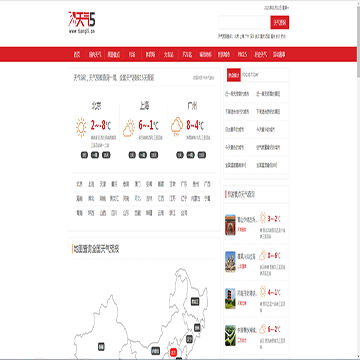Click last dark forecast button under Guangzhou
This screenshot has width=360, height=360.
[201, 155]
